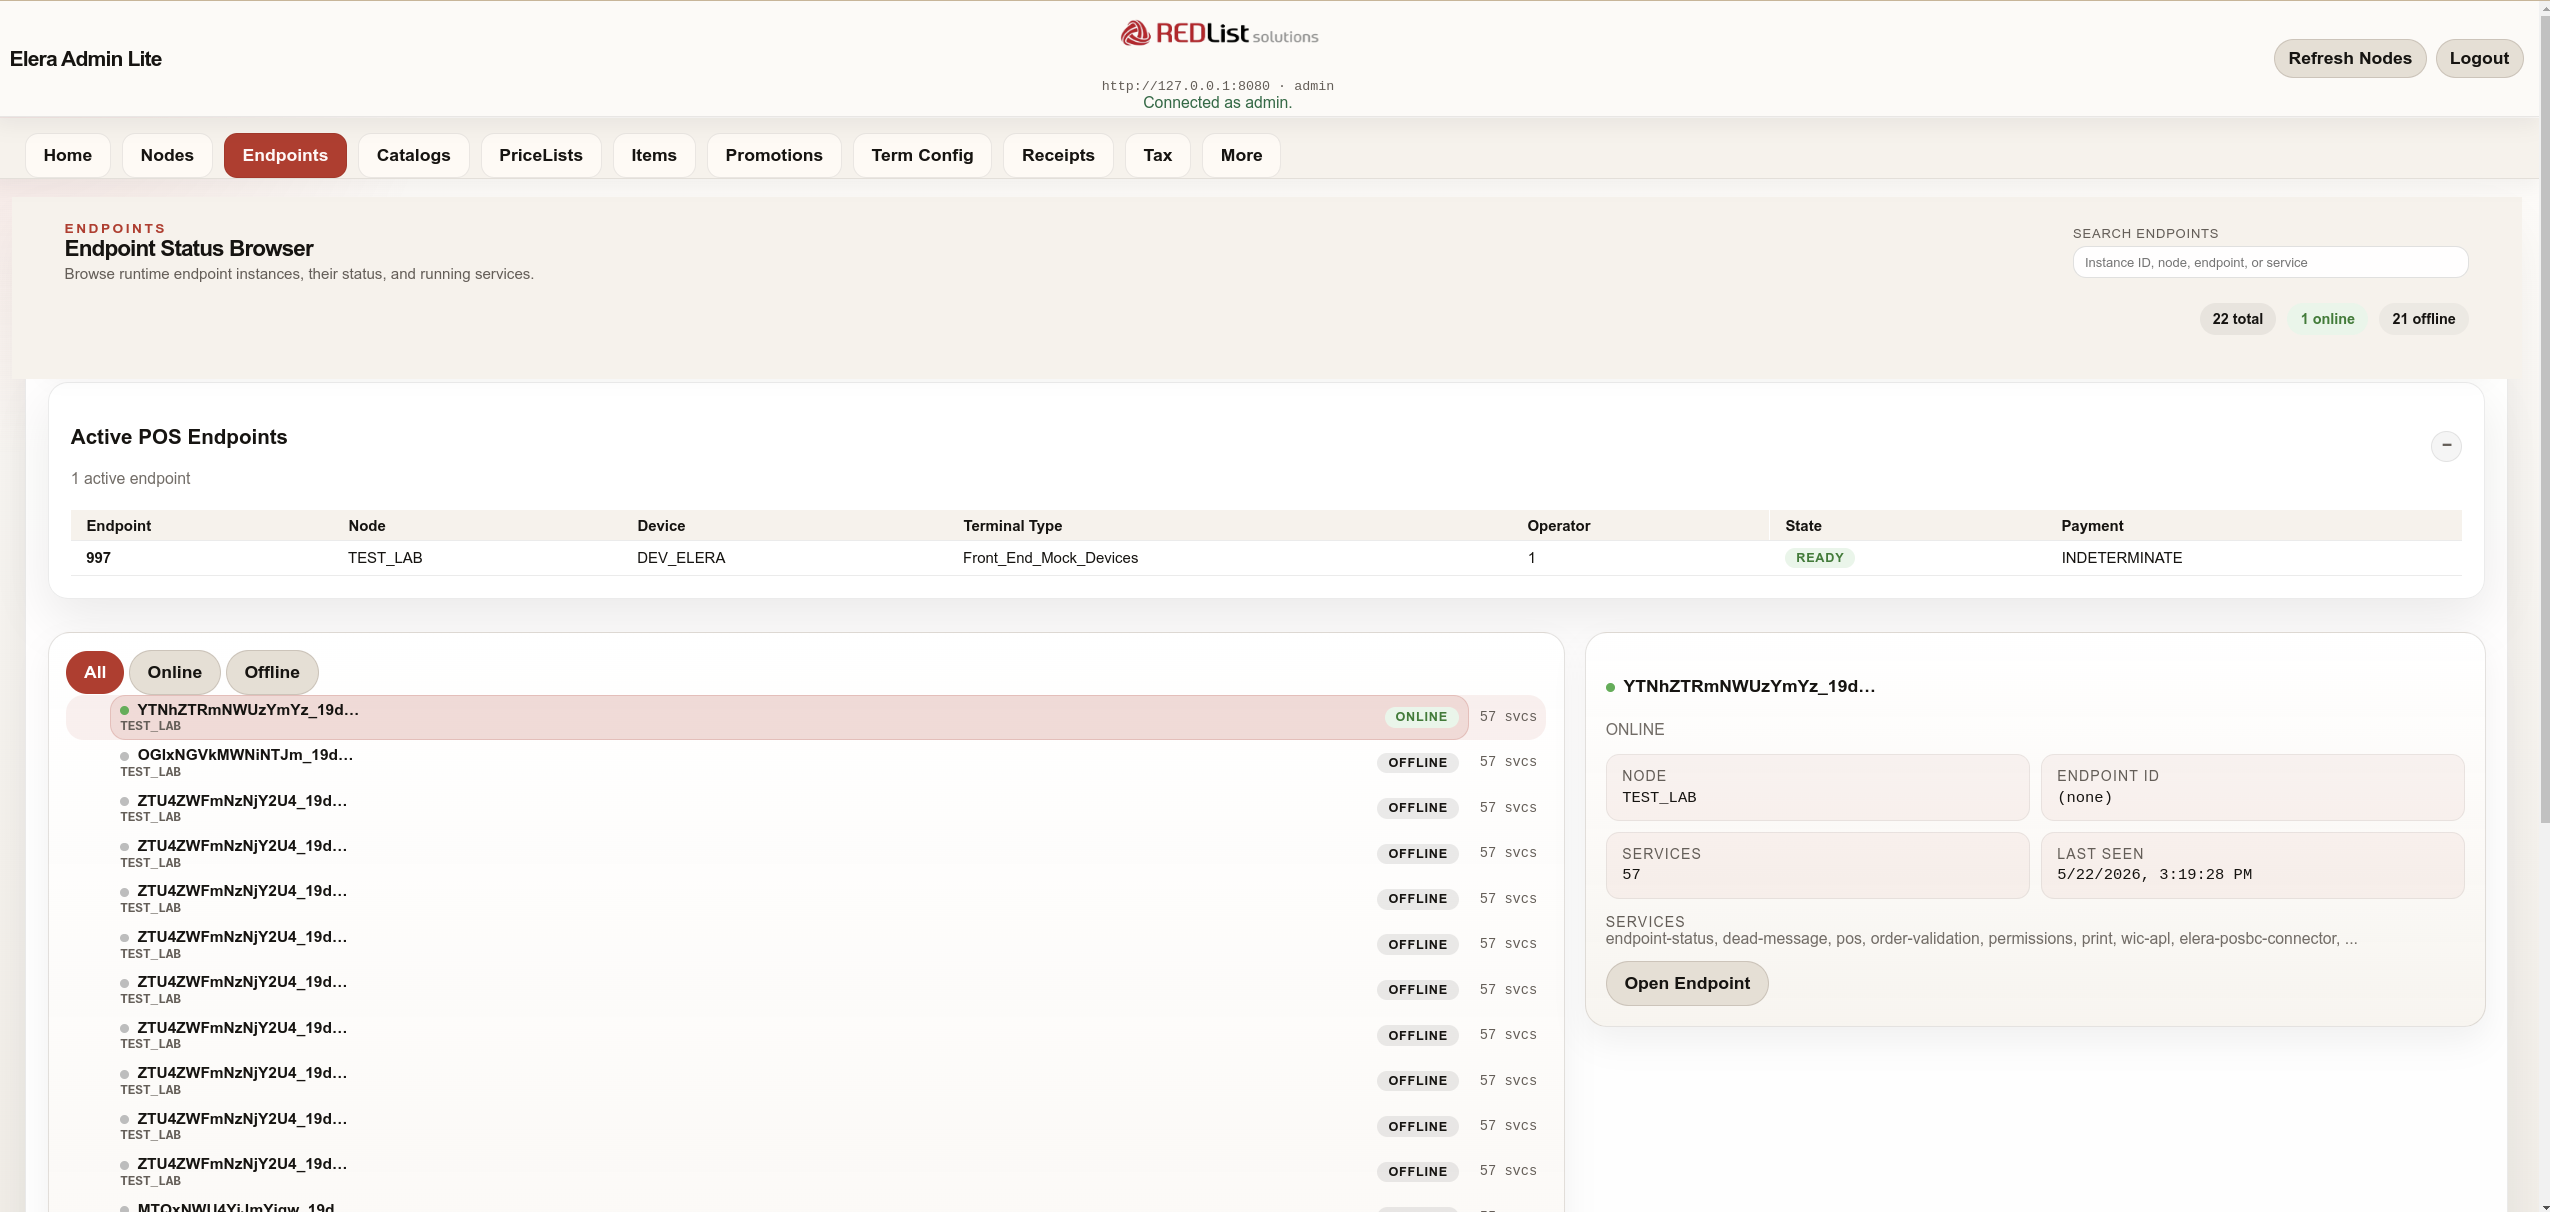The width and height of the screenshot is (2550, 1212).
Task: Click the SERVICES 57 detail card
Action: click(x=1817, y=865)
